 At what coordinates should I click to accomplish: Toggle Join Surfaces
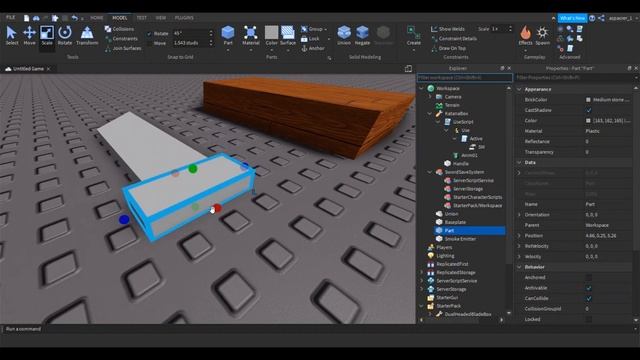[123, 48]
